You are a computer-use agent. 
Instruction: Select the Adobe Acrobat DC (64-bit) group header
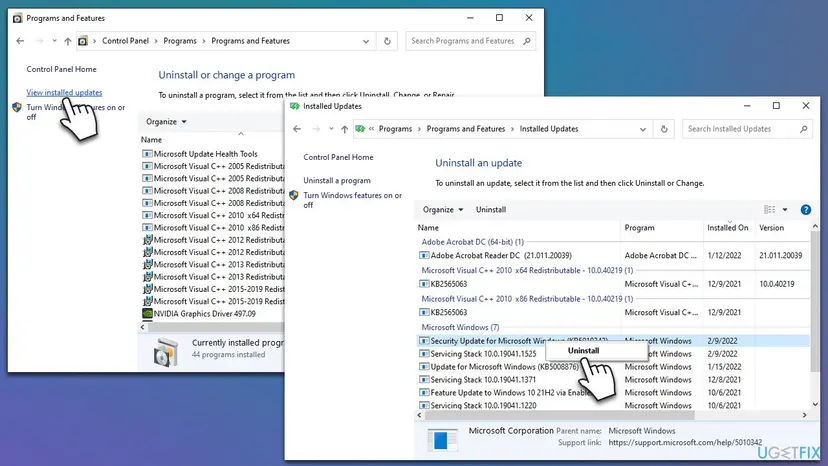coord(472,242)
